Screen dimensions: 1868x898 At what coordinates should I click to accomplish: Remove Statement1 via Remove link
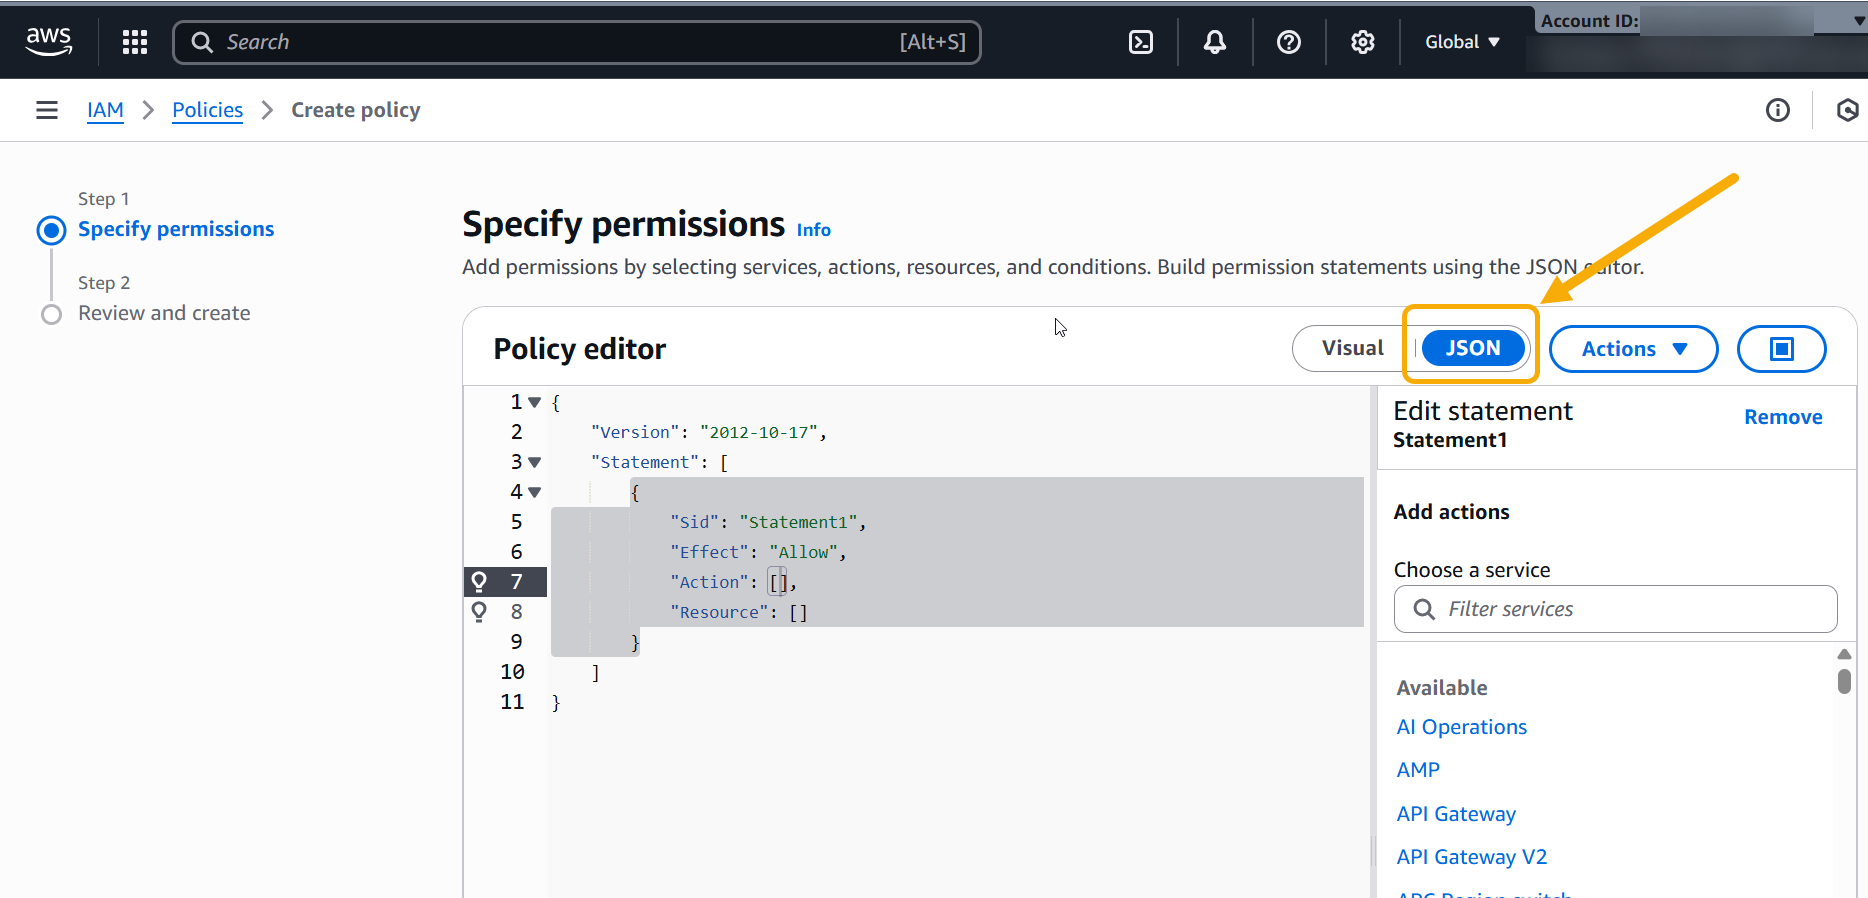click(x=1783, y=417)
